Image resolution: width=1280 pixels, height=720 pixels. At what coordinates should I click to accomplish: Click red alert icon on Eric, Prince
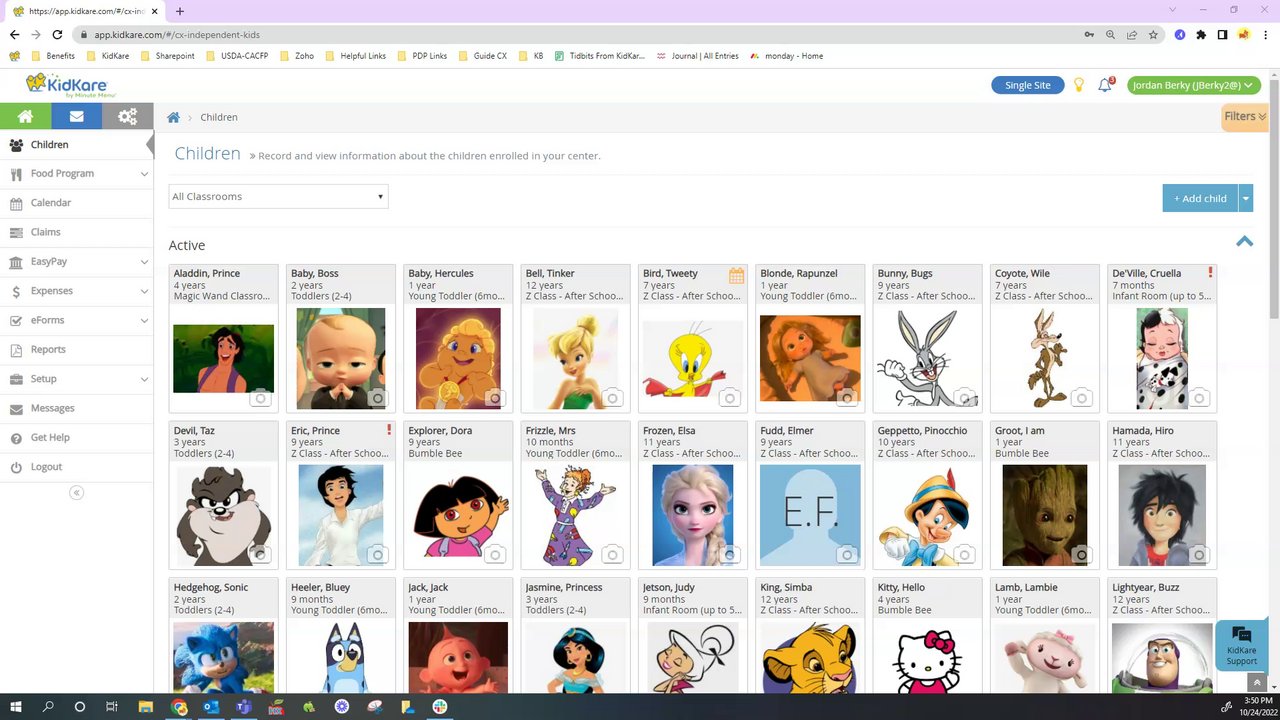389,429
